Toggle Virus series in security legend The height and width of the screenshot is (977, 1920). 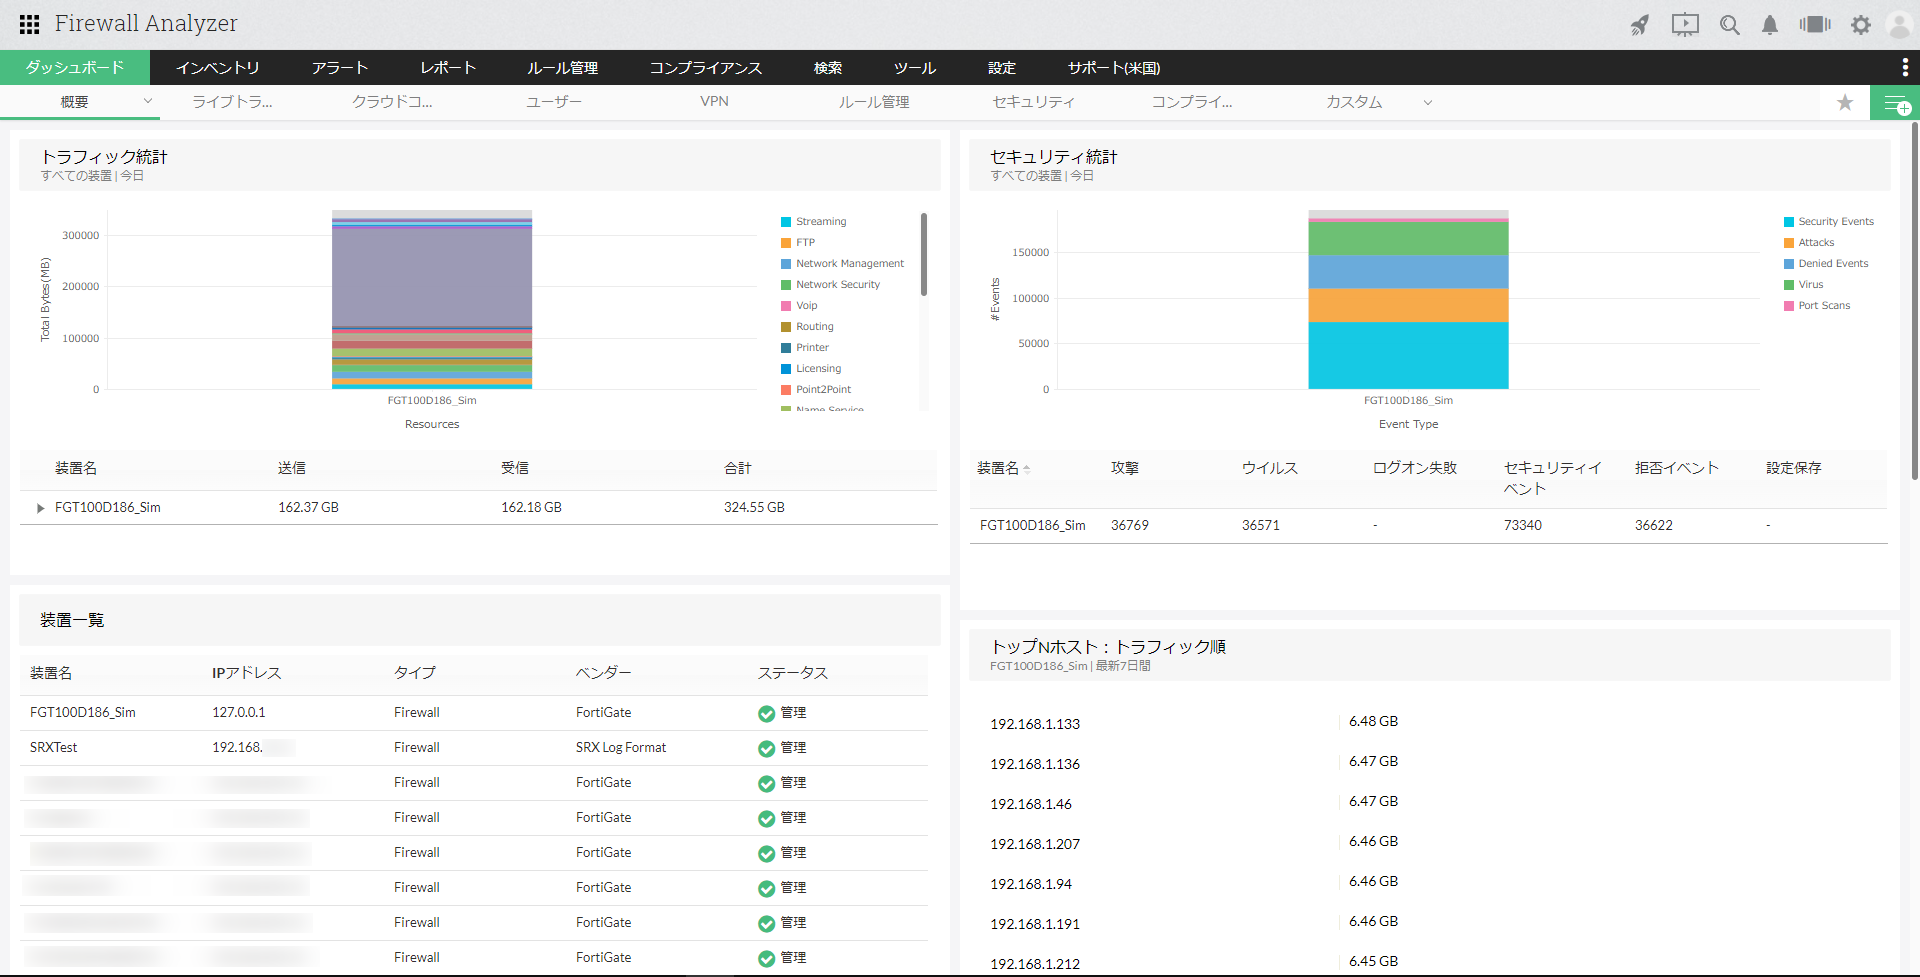coord(1810,285)
